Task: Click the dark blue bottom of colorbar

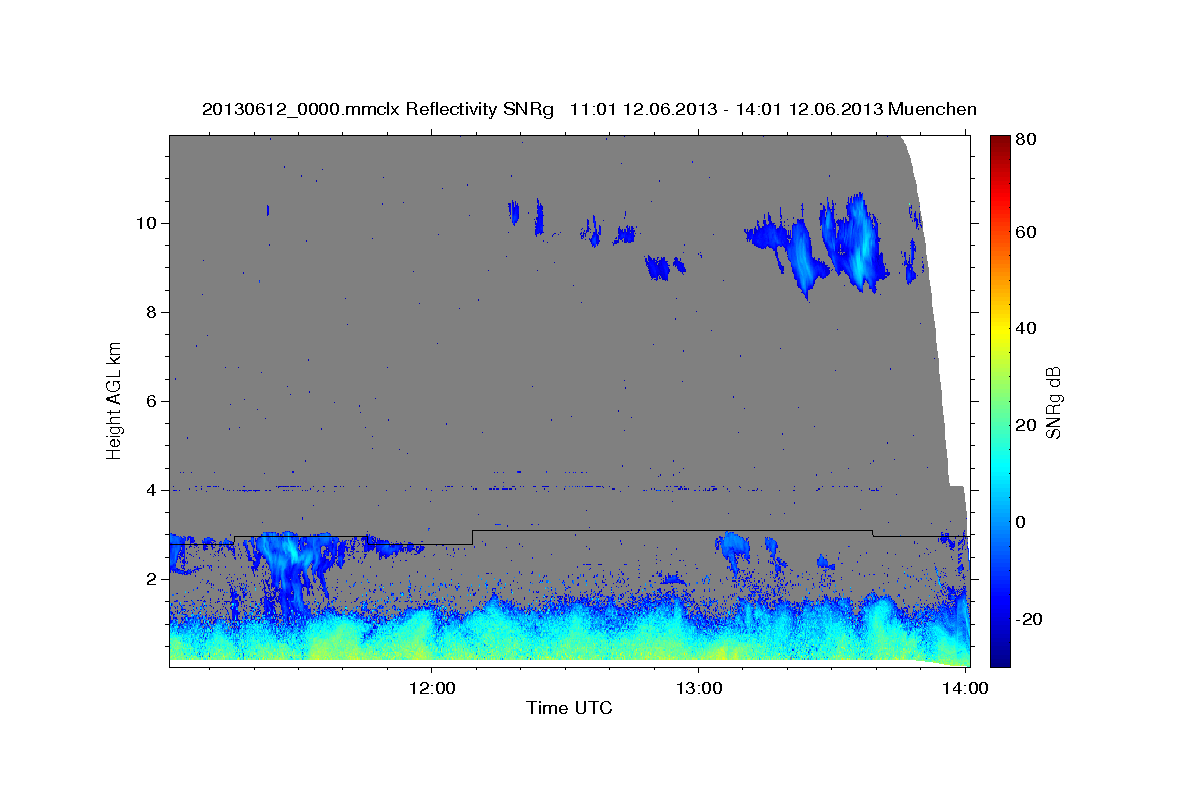Action: [1000, 658]
